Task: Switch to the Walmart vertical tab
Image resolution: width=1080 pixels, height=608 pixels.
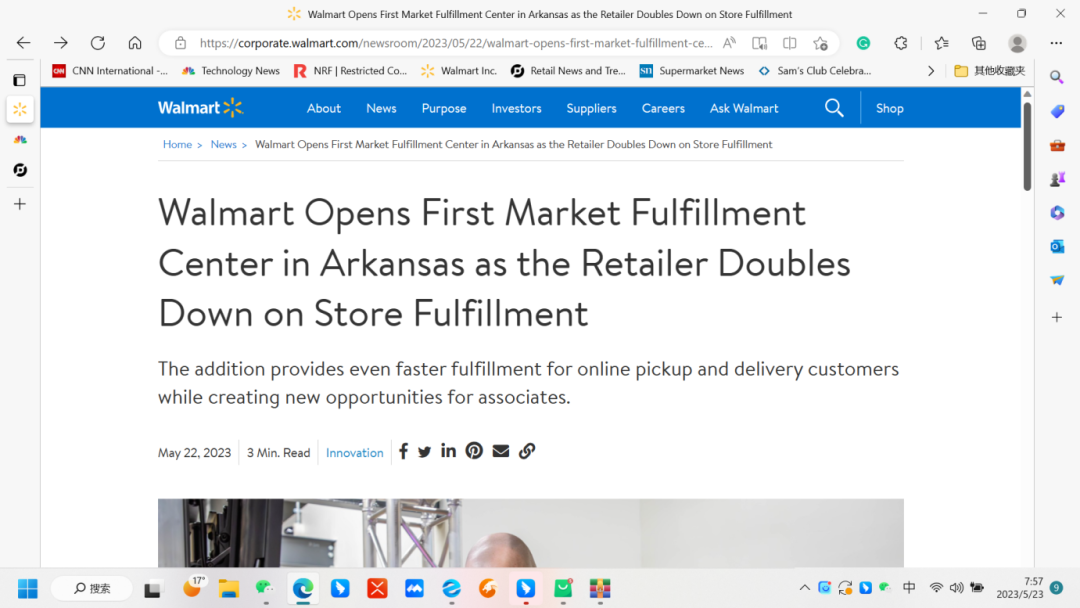Action: pos(20,109)
